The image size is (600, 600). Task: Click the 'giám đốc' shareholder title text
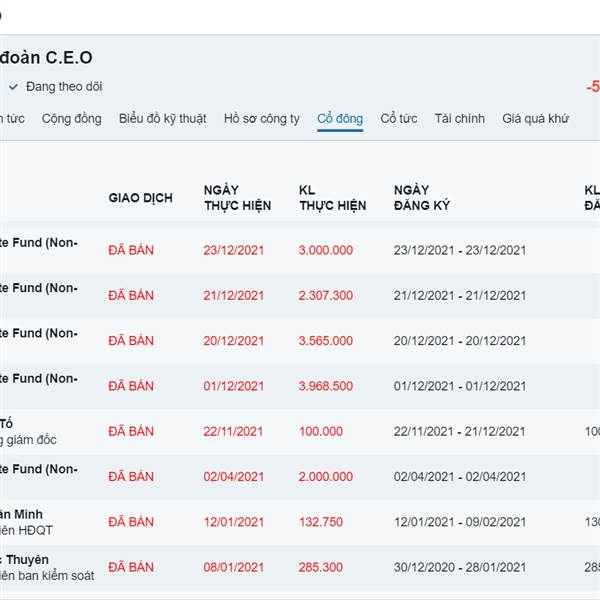tap(31, 440)
